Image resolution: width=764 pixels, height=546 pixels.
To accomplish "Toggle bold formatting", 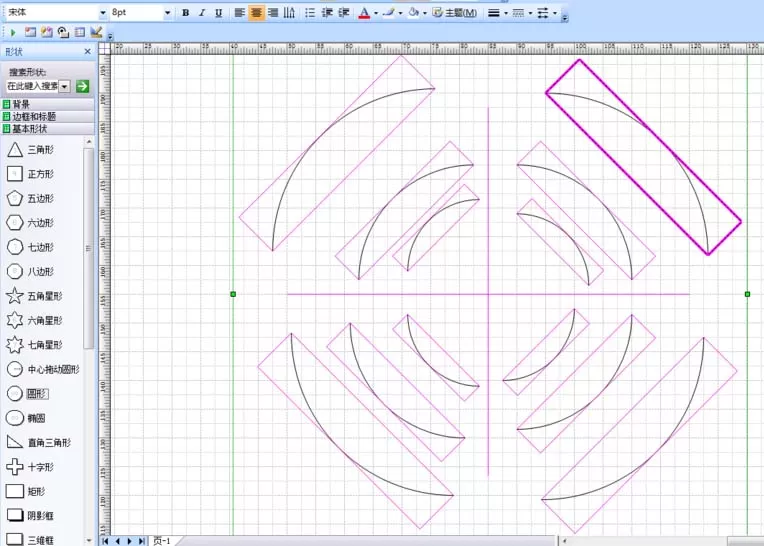I will coord(186,13).
